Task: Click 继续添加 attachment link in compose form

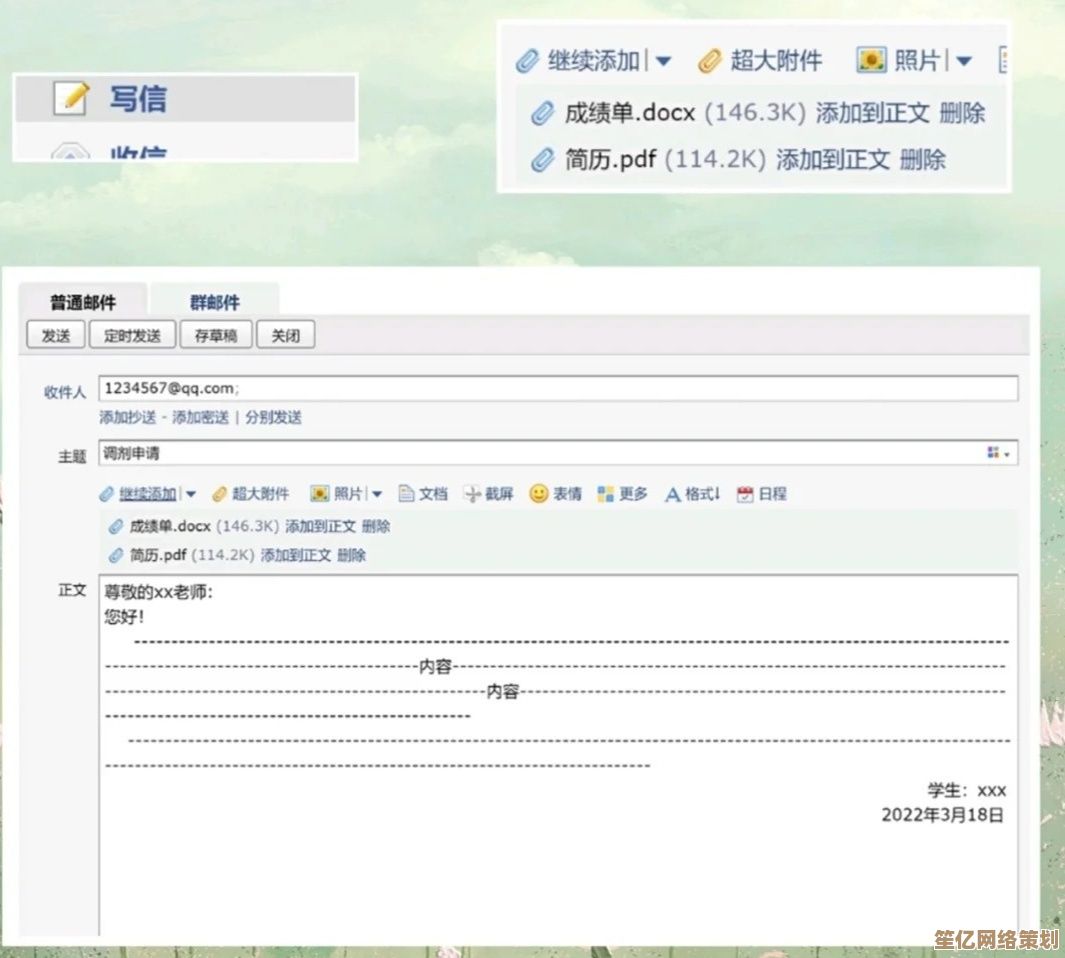Action: pos(148,494)
